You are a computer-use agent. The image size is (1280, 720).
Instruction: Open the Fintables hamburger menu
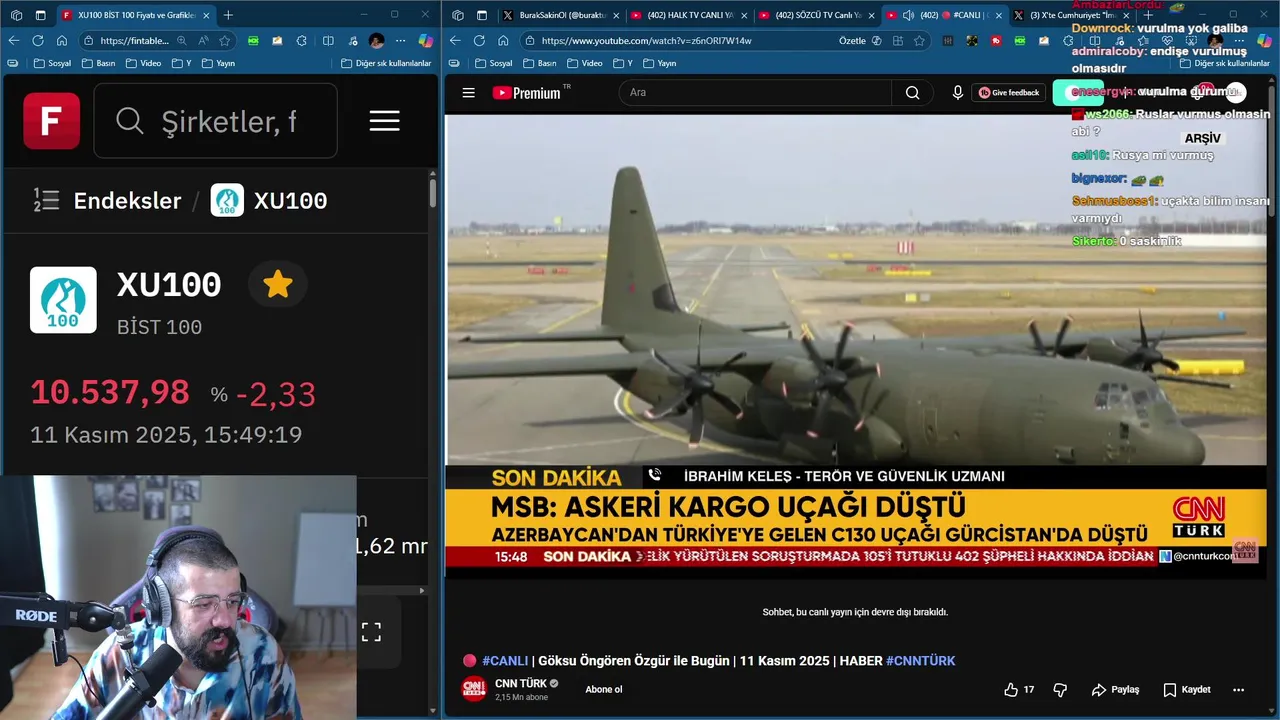click(x=384, y=121)
